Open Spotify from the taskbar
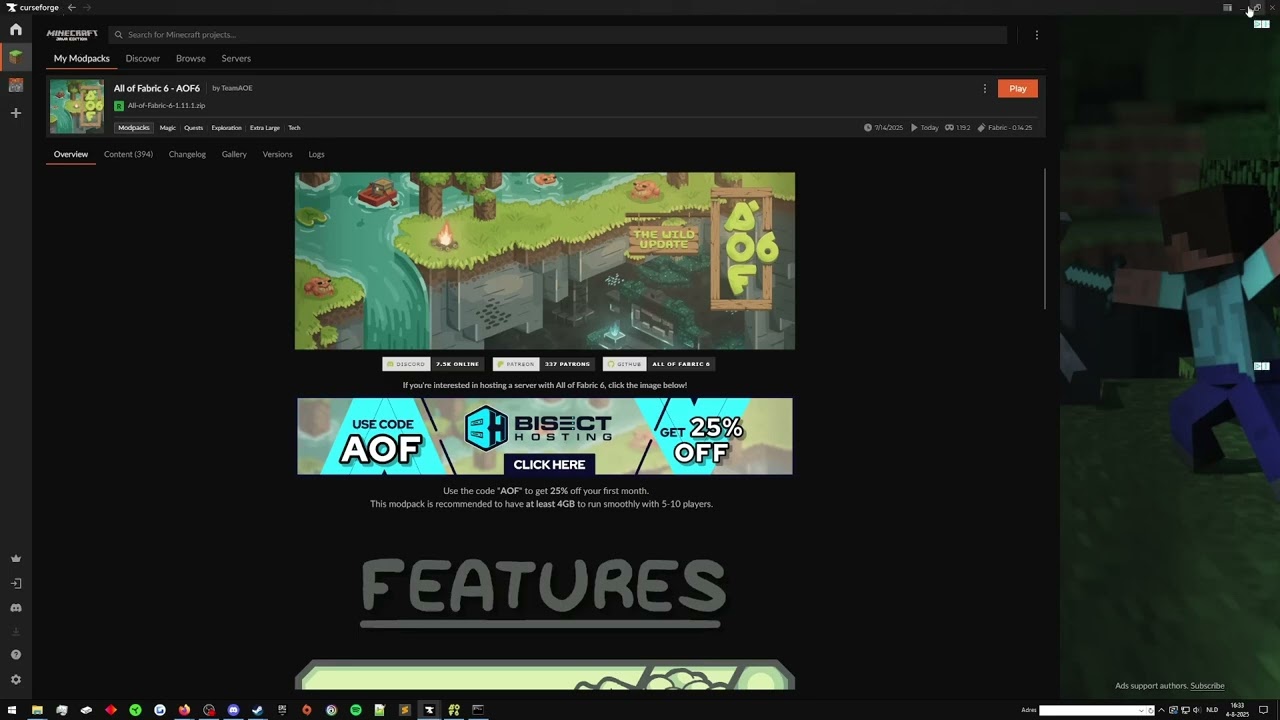1280x720 pixels. 355,710
